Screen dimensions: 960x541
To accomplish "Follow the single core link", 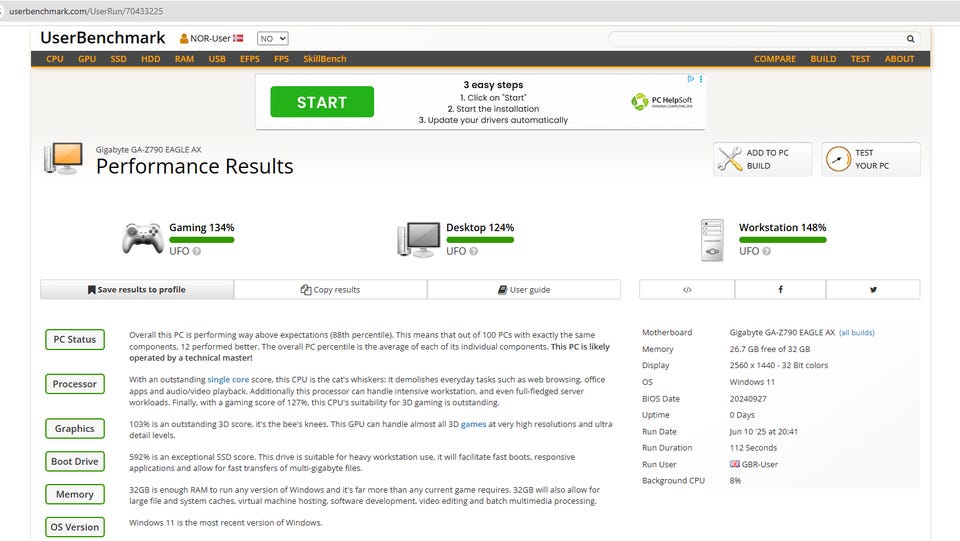I will tap(228, 379).
